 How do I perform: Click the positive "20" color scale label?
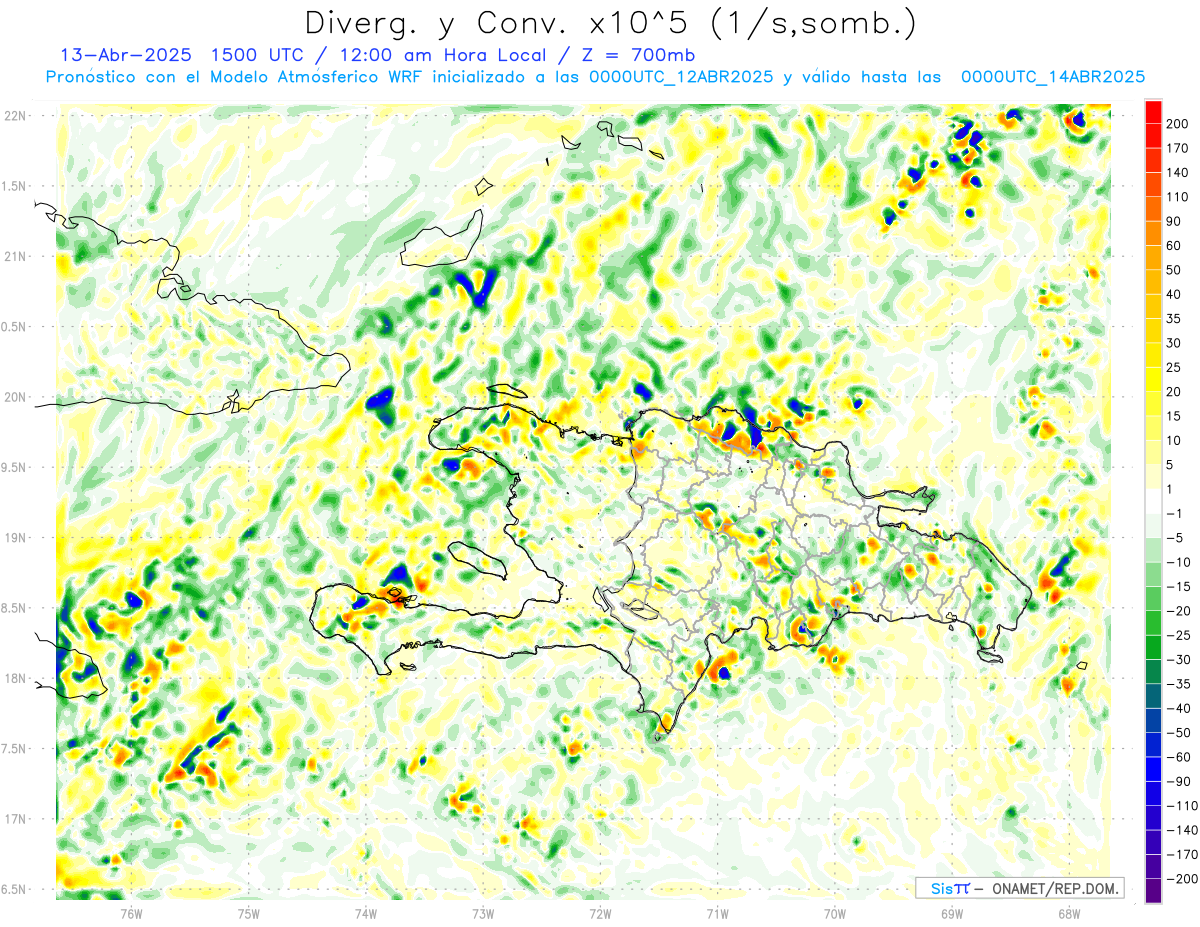click(x=1175, y=392)
